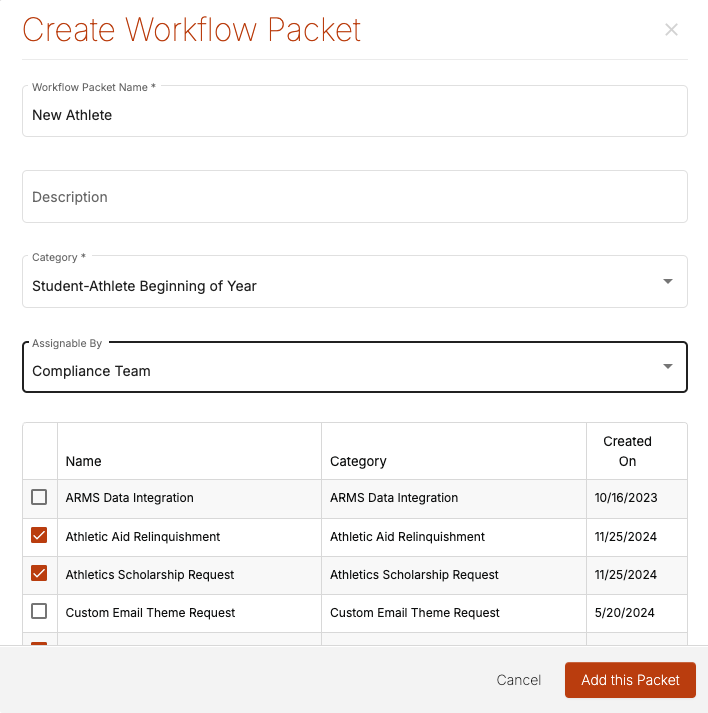Click the Assignable By dropdown arrow

(x=668, y=367)
